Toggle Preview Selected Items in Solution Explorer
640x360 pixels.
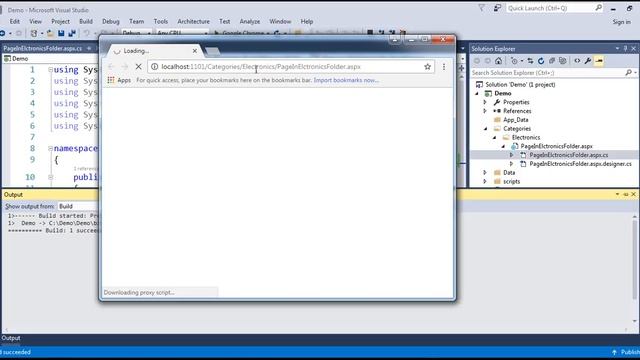[599, 61]
